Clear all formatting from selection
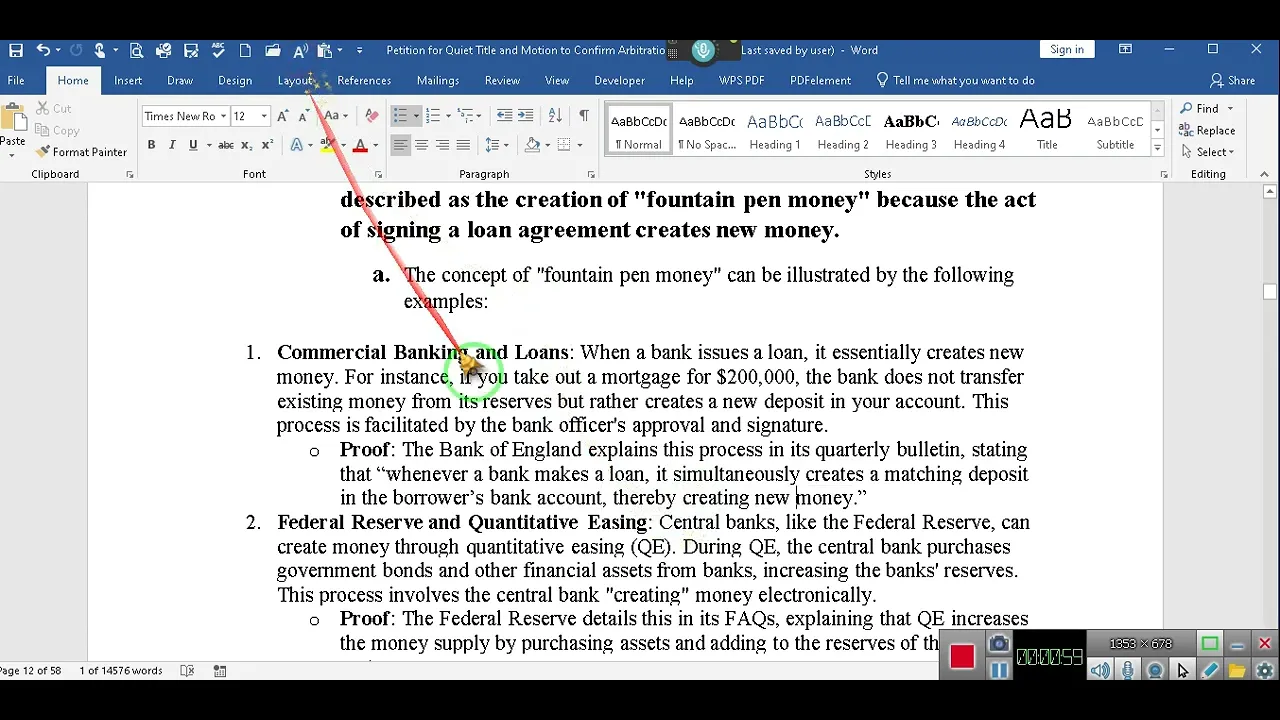Image resolution: width=1280 pixels, height=720 pixels. coord(372,116)
